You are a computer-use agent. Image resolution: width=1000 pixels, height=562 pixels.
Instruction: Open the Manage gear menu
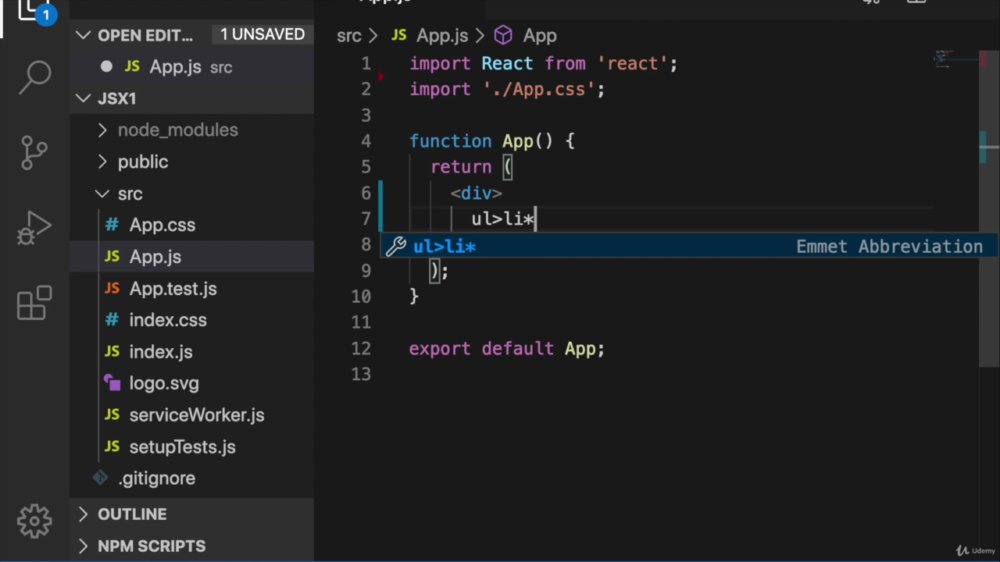point(34,521)
